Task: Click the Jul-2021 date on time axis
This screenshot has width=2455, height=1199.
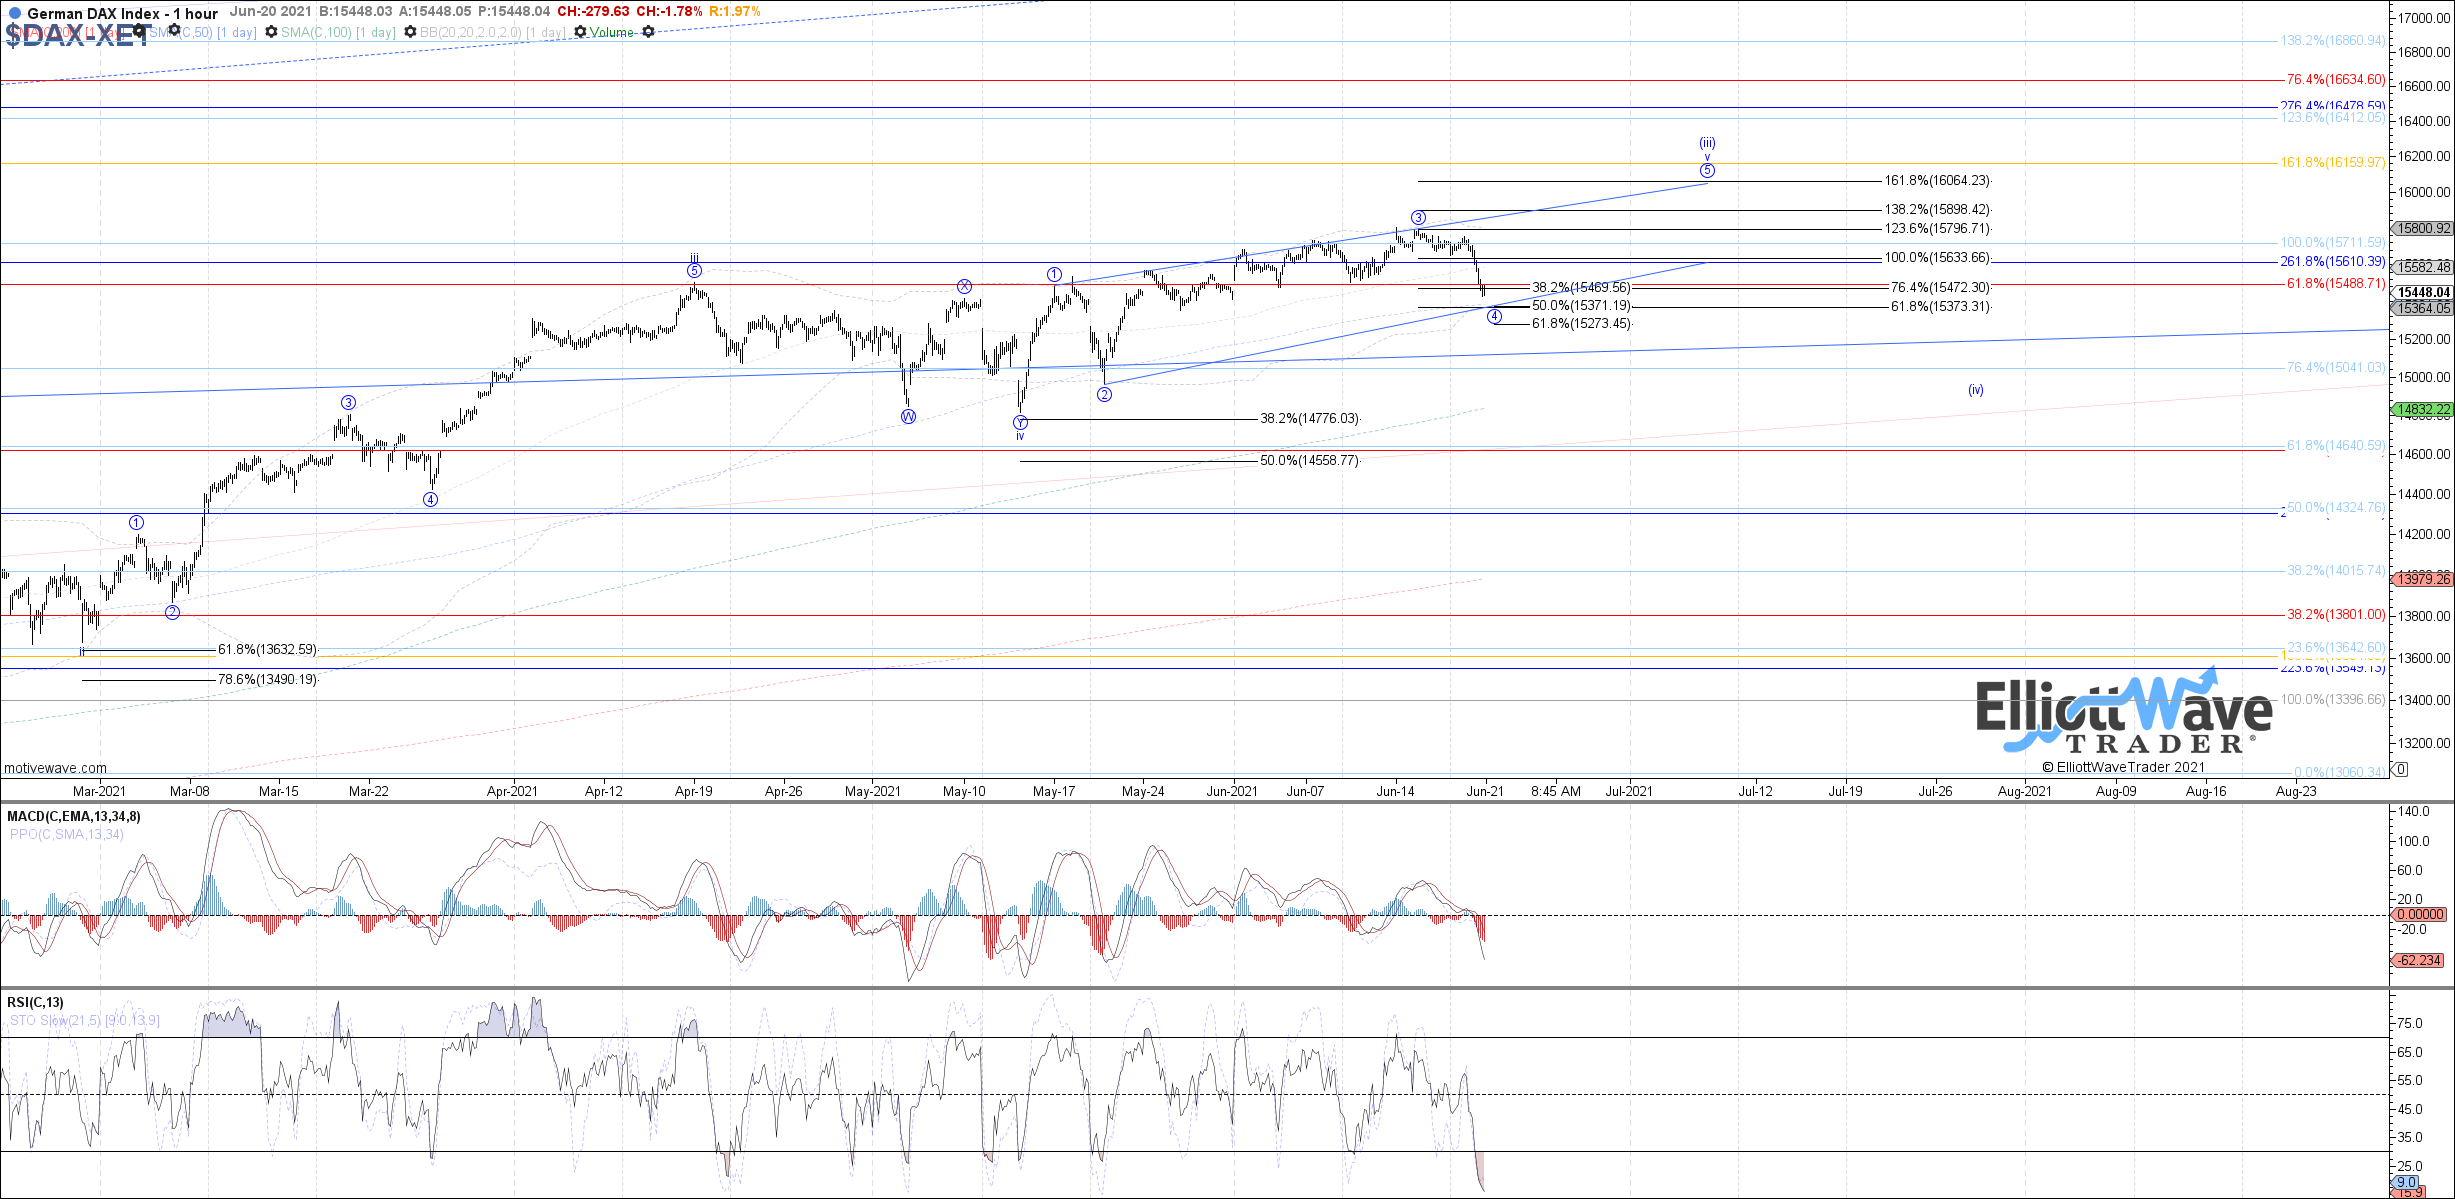Action: click(1629, 791)
